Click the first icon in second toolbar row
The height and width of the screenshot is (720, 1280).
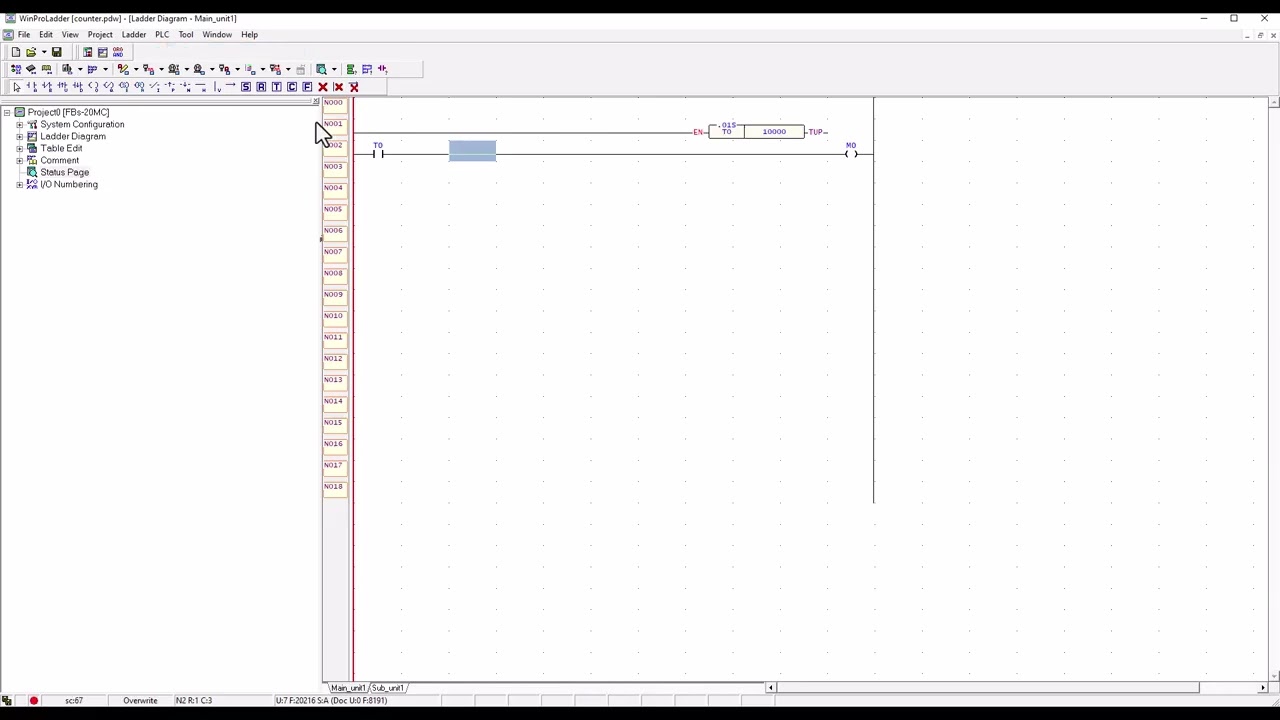click(x=16, y=69)
